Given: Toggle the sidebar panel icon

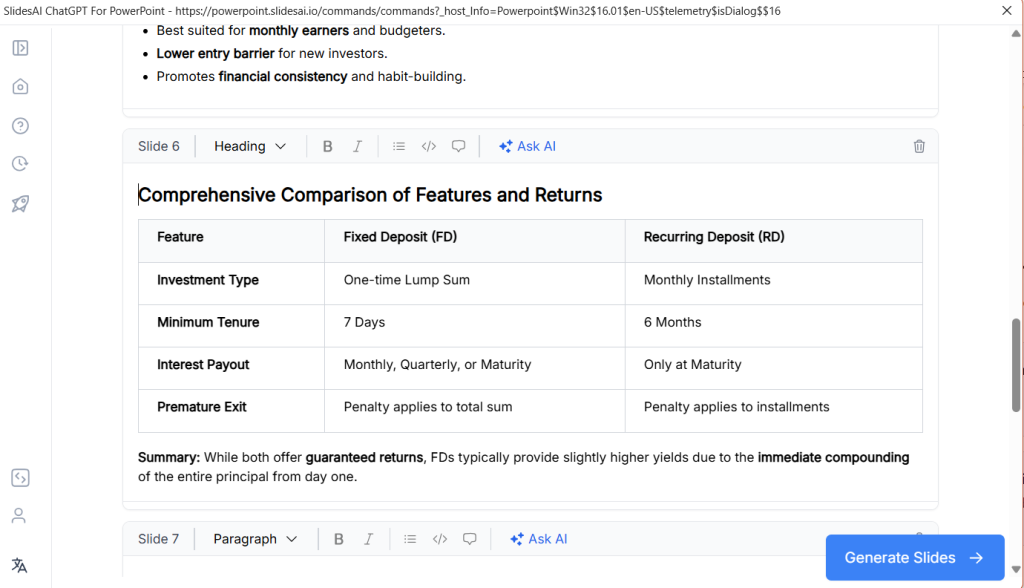Looking at the screenshot, I should 20,48.
